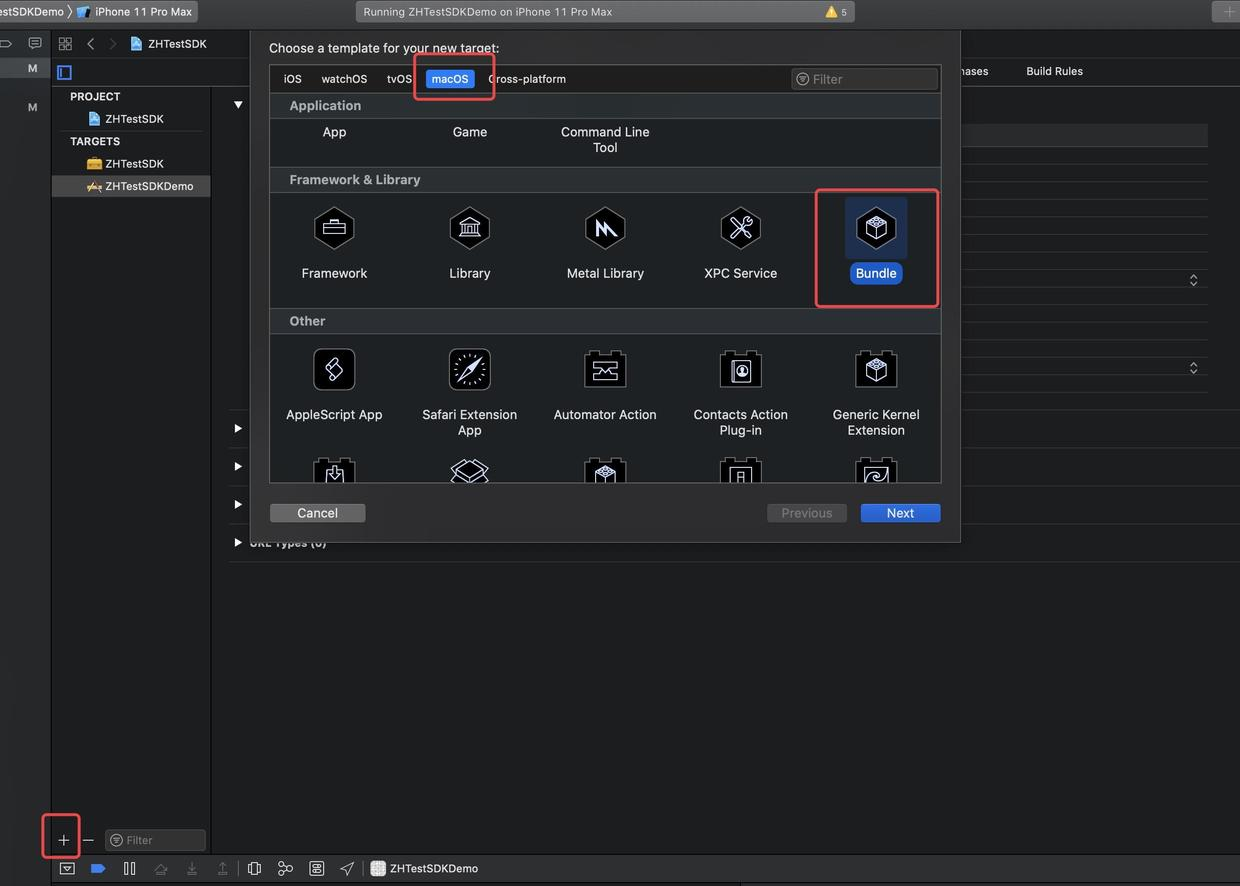Open the related items grid icon

pos(65,44)
